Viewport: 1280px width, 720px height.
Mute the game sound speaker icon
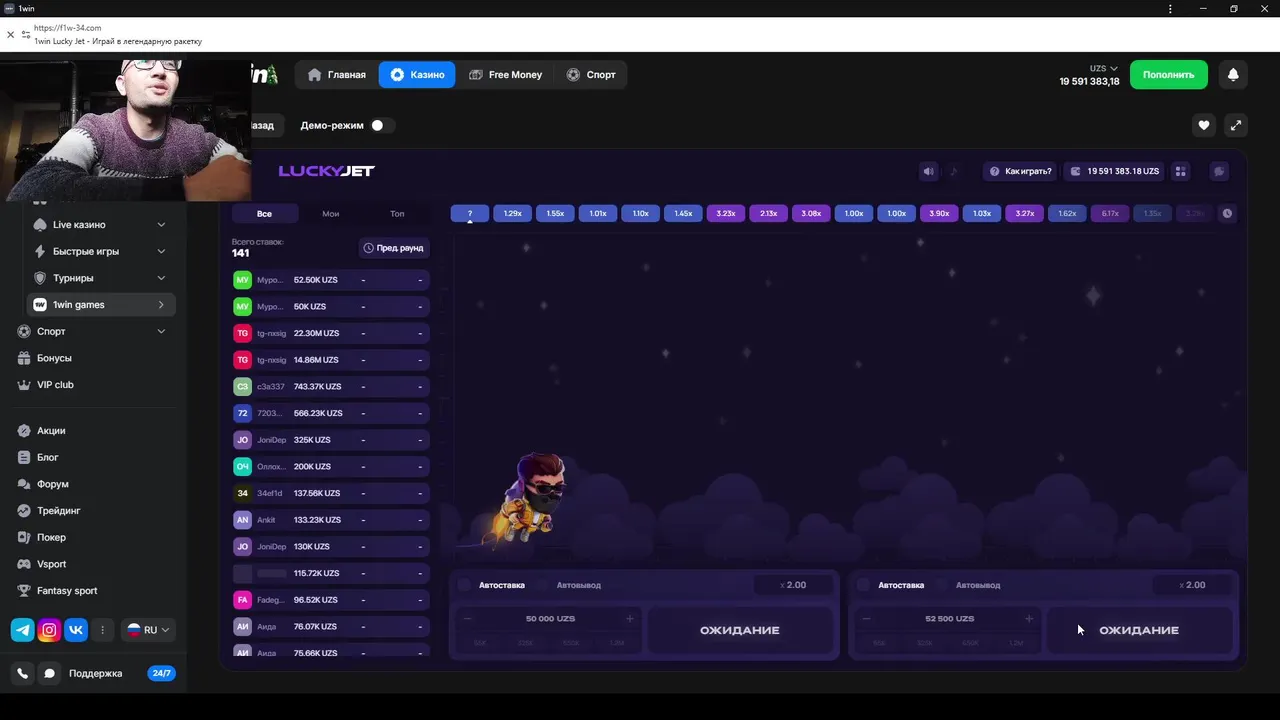(x=929, y=171)
